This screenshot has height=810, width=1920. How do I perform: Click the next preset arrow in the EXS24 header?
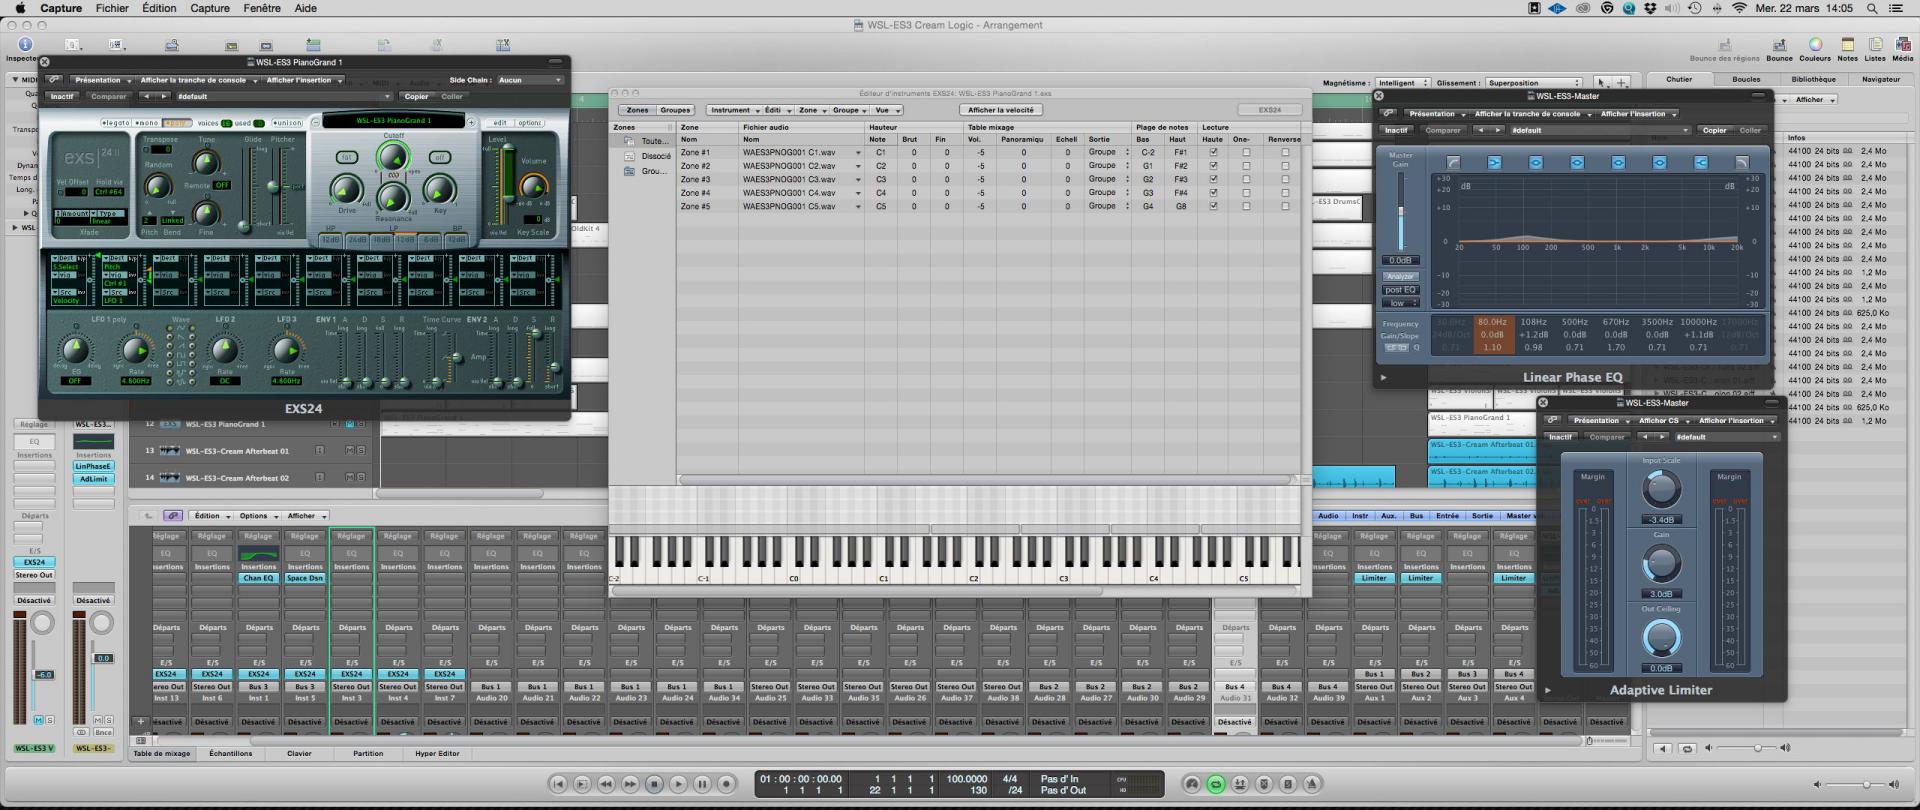click(x=164, y=97)
